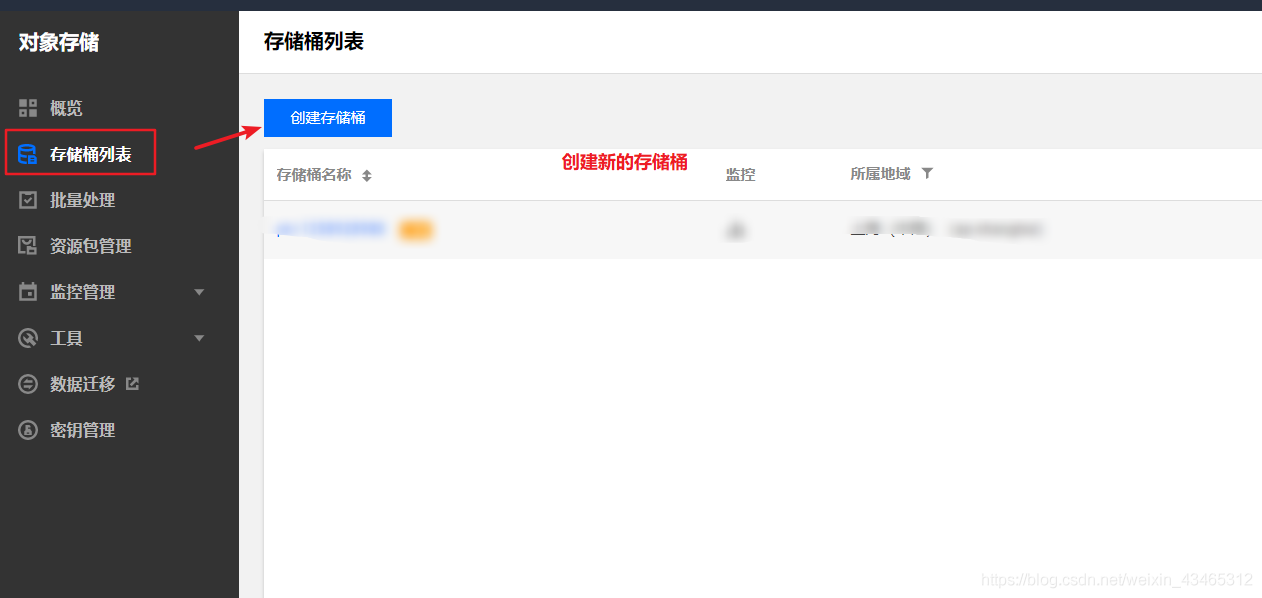
Task: Open the 所属地域 region filter
Action: click(927, 173)
